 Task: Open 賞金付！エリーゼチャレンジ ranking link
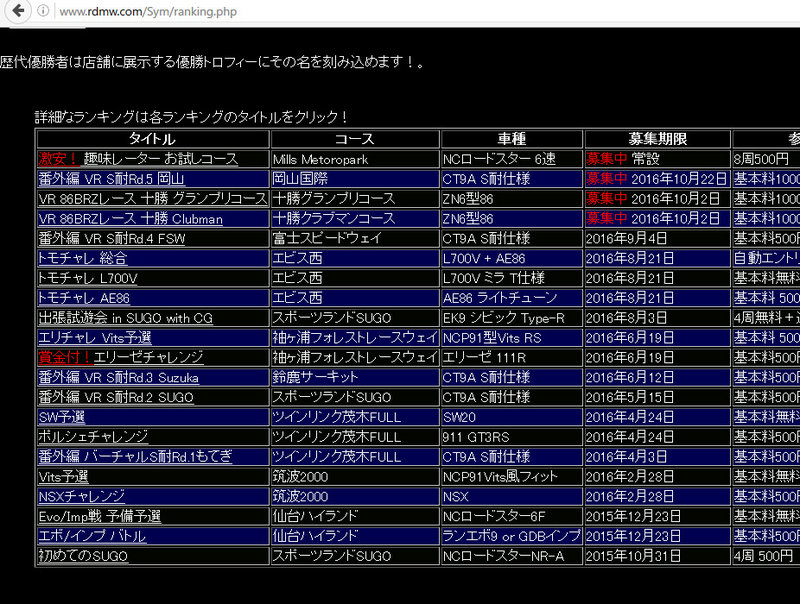(120, 357)
